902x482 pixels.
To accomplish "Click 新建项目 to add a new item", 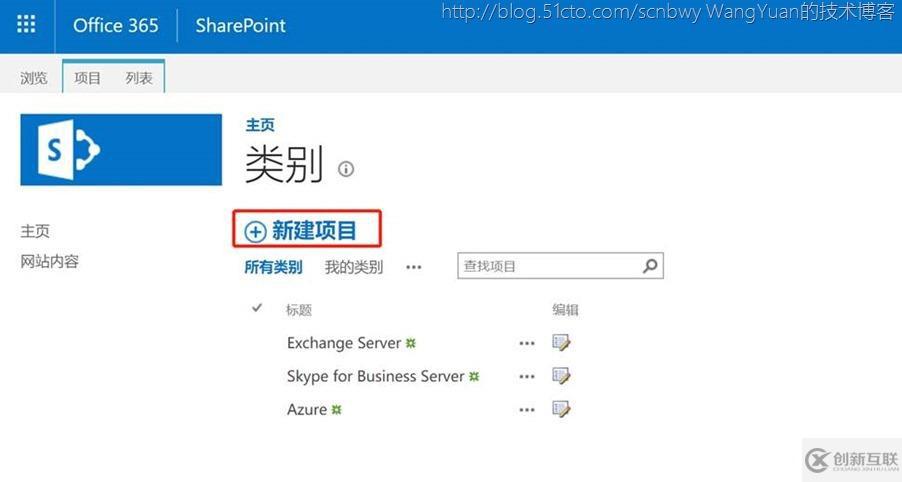I will pyautogui.click(x=314, y=231).
